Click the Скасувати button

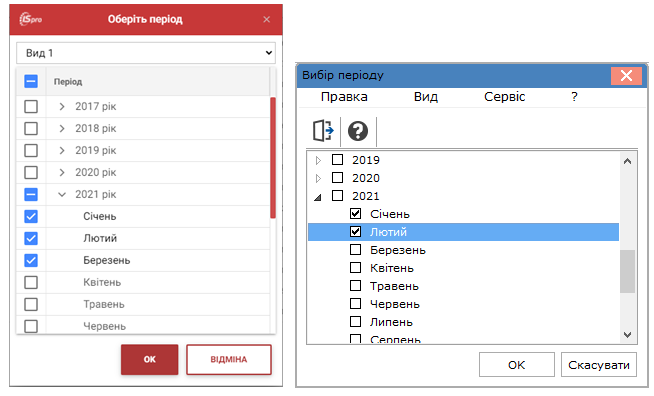(x=599, y=365)
